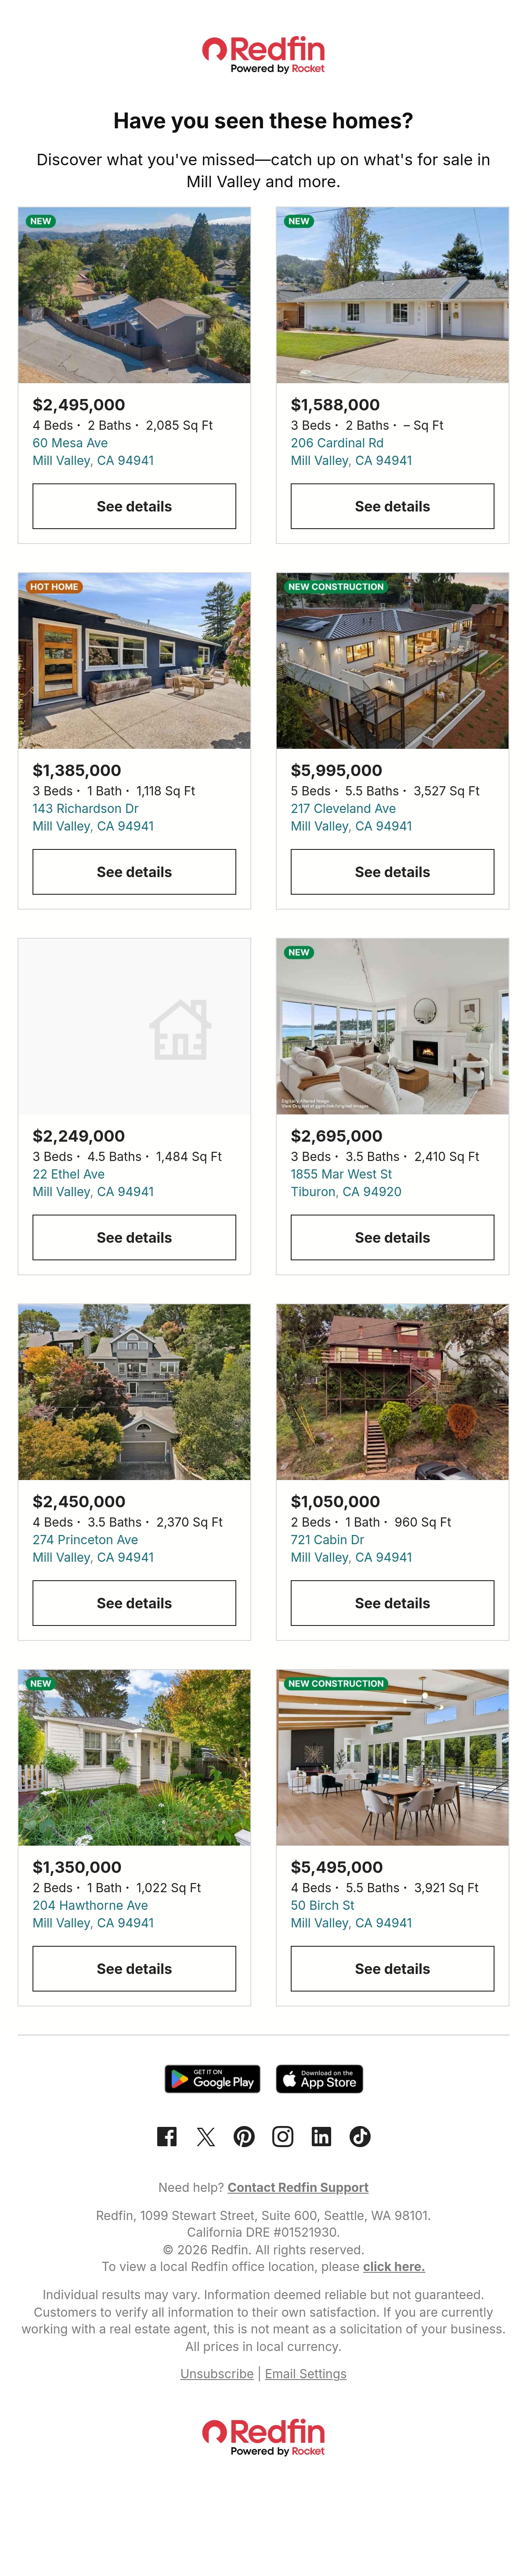The width and height of the screenshot is (527, 2576).
Task: Click the placeholder image for 22 Ethel Ave
Action: (134, 1026)
